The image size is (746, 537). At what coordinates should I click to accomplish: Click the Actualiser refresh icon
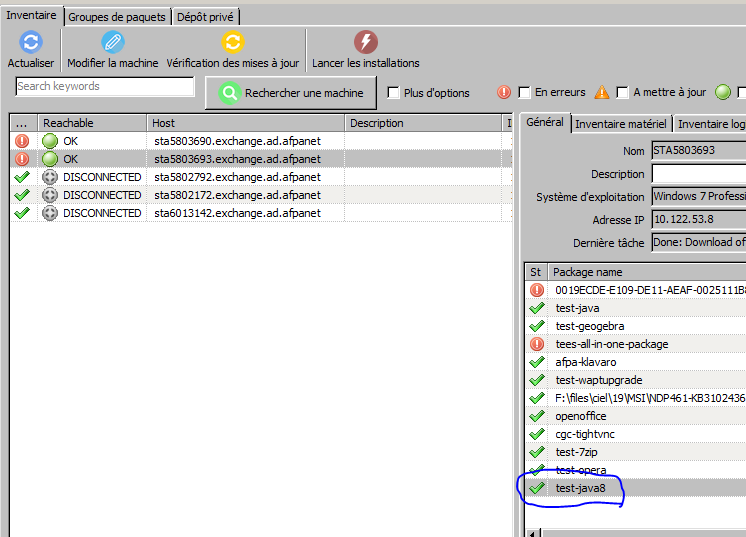(x=31, y=42)
